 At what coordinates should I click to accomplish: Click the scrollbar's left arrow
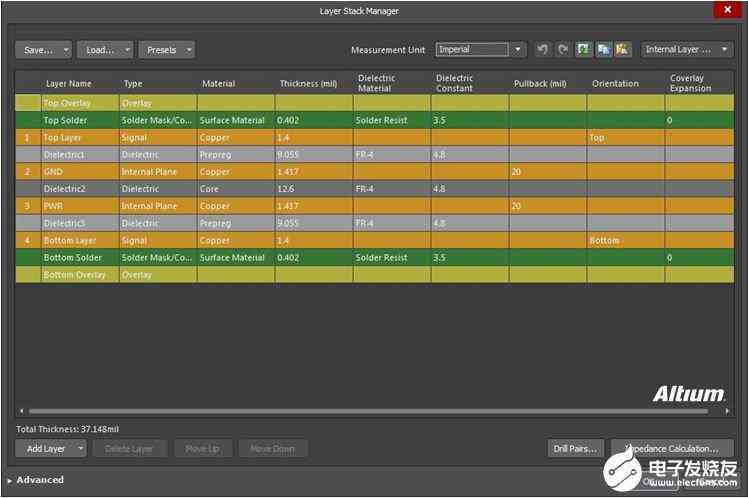coord(21,411)
